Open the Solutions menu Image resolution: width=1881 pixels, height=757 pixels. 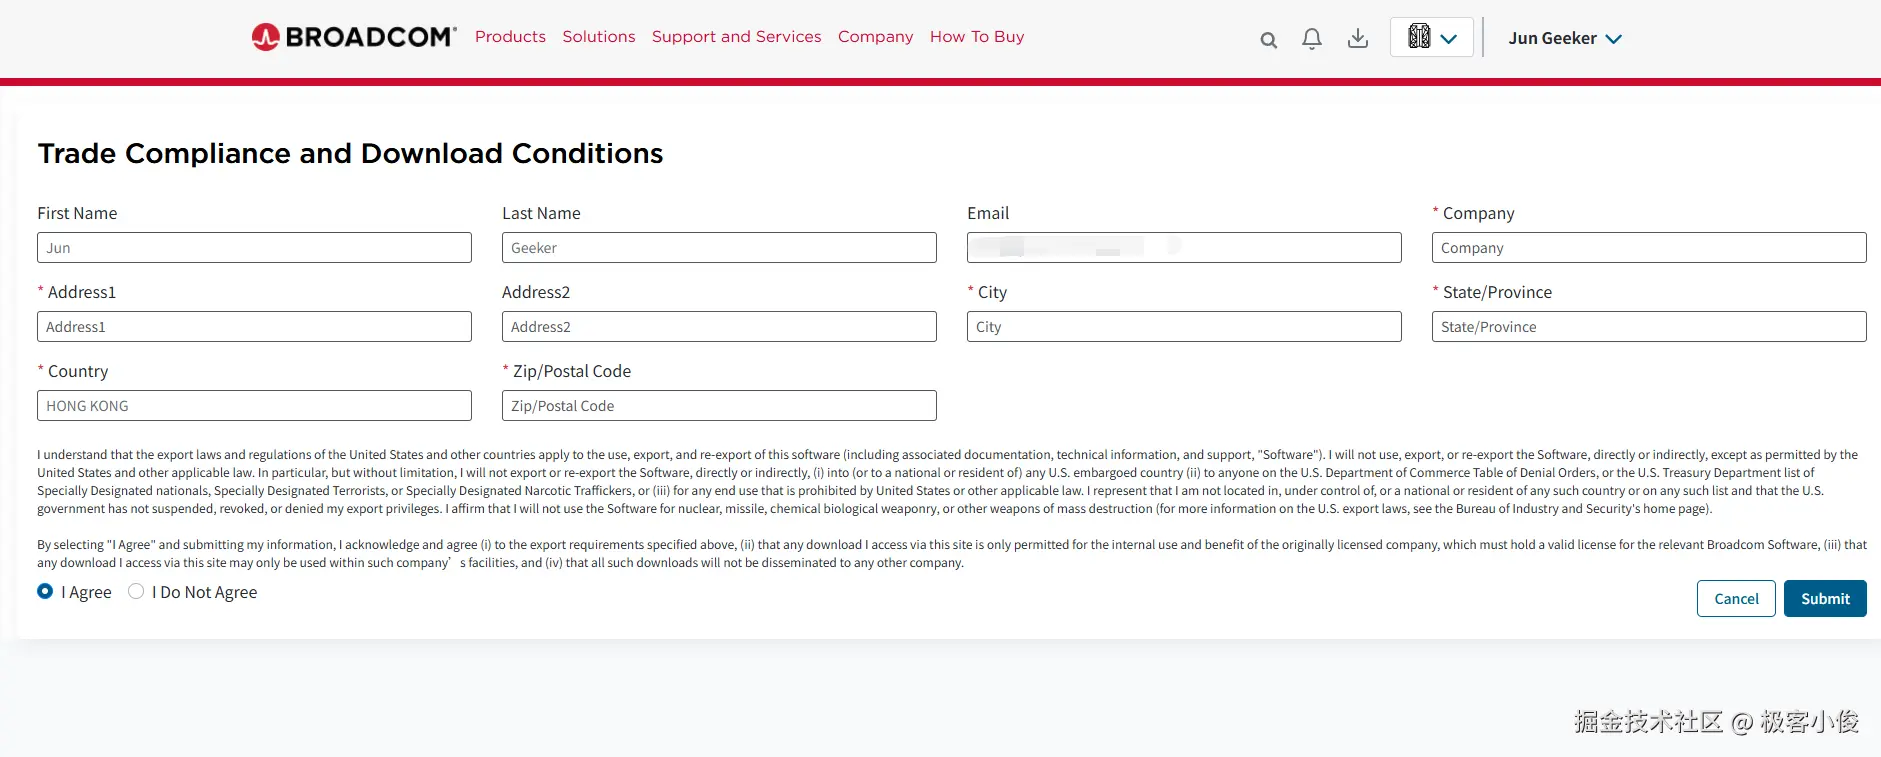[599, 37]
